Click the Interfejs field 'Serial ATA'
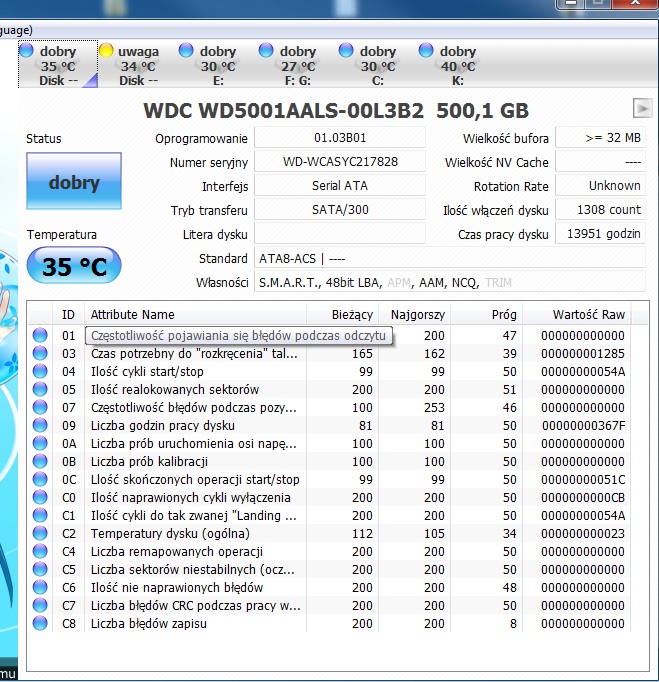The width and height of the screenshot is (659, 682). 340,186
